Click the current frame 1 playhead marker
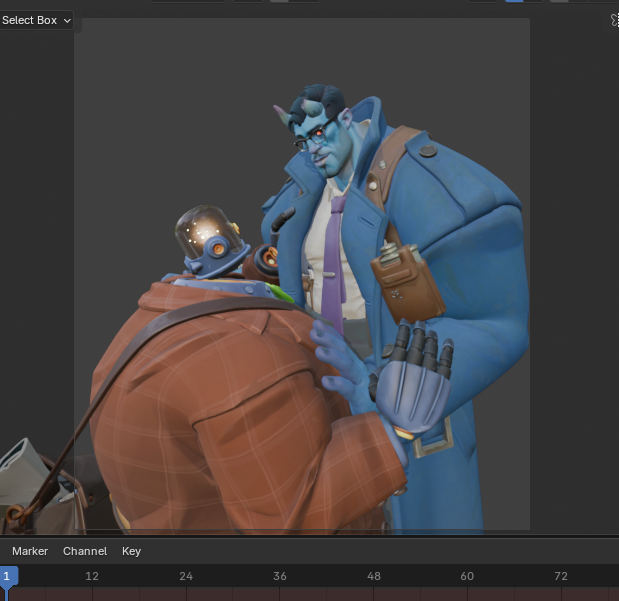 (x=8, y=576)
